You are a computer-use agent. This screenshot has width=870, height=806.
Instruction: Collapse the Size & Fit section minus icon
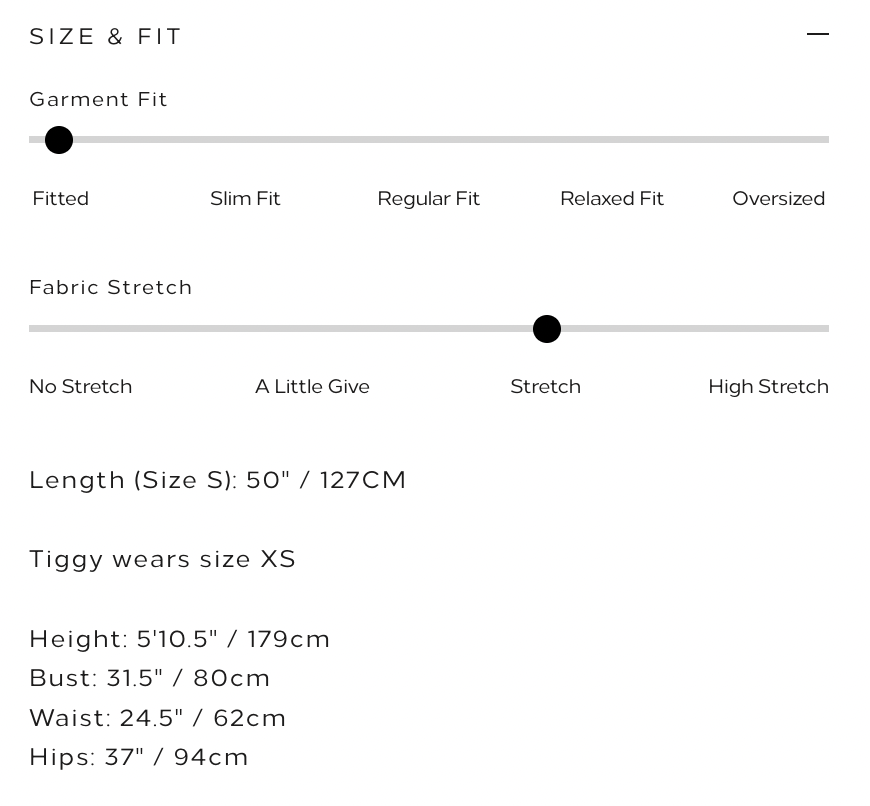click(817, 35)
